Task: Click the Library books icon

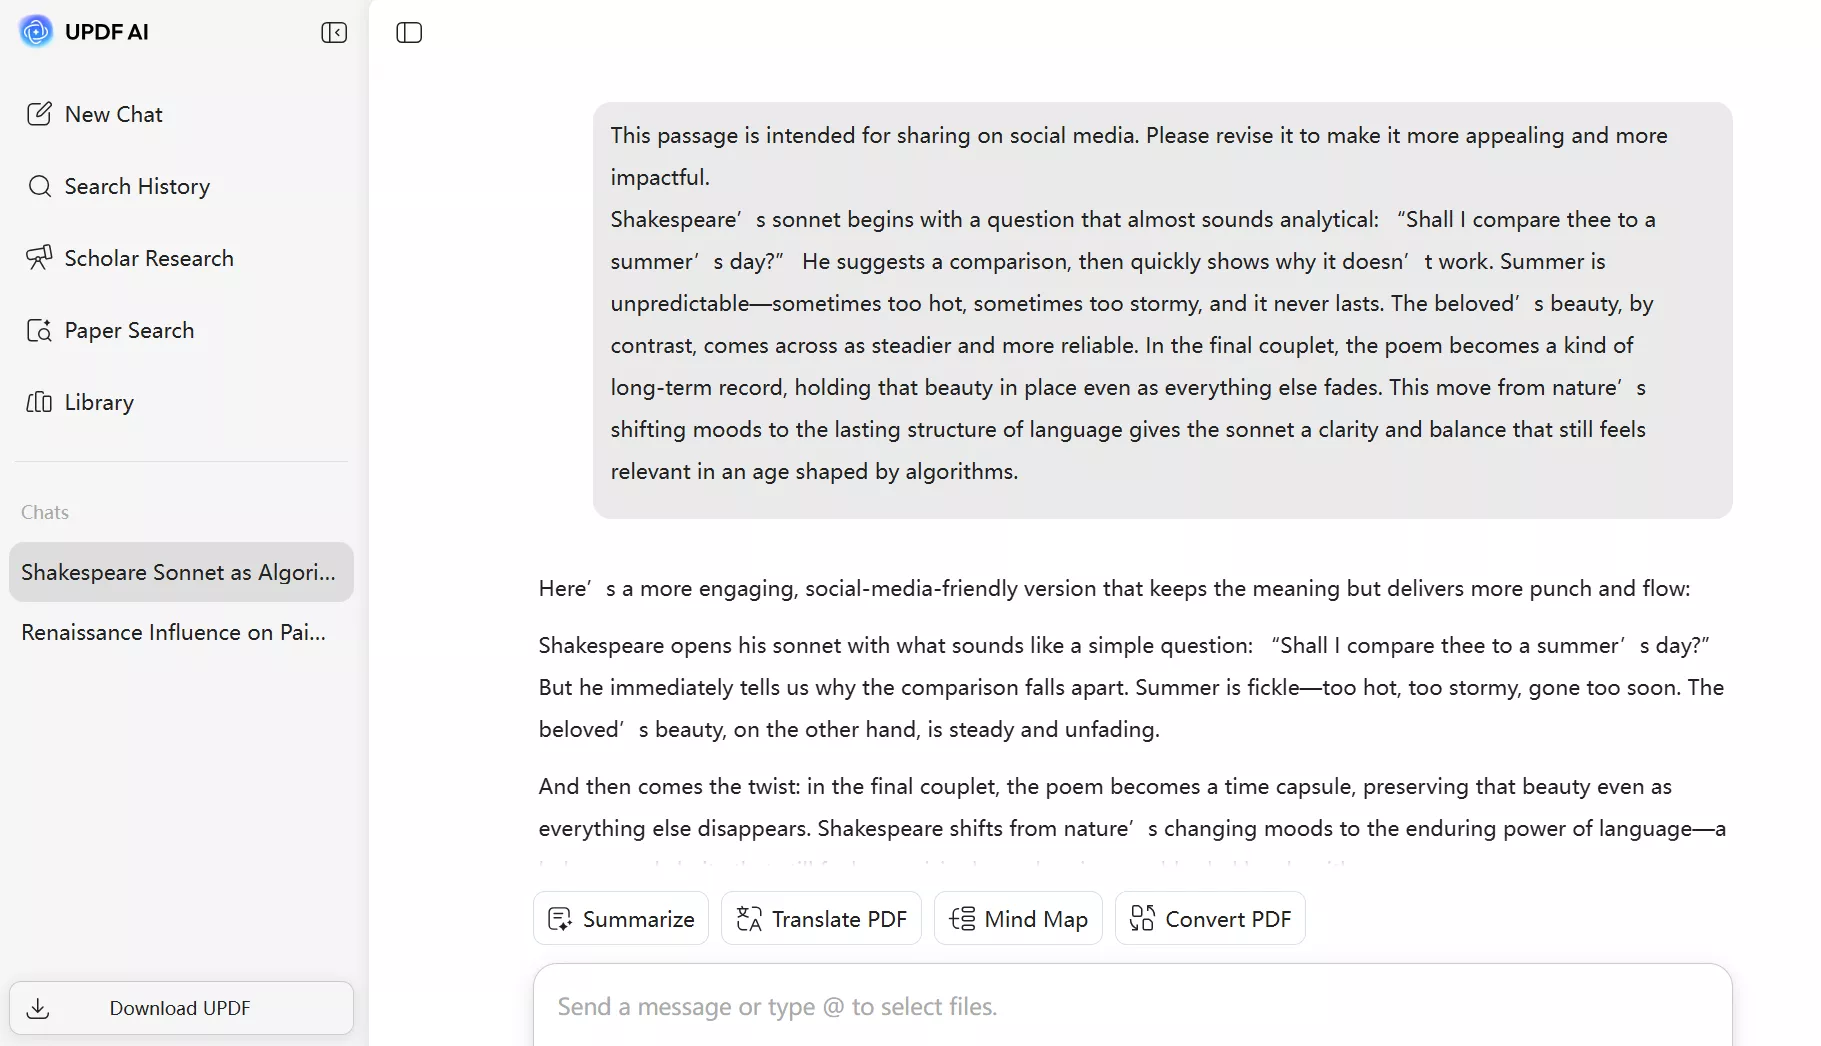Action: click(39, 402)
